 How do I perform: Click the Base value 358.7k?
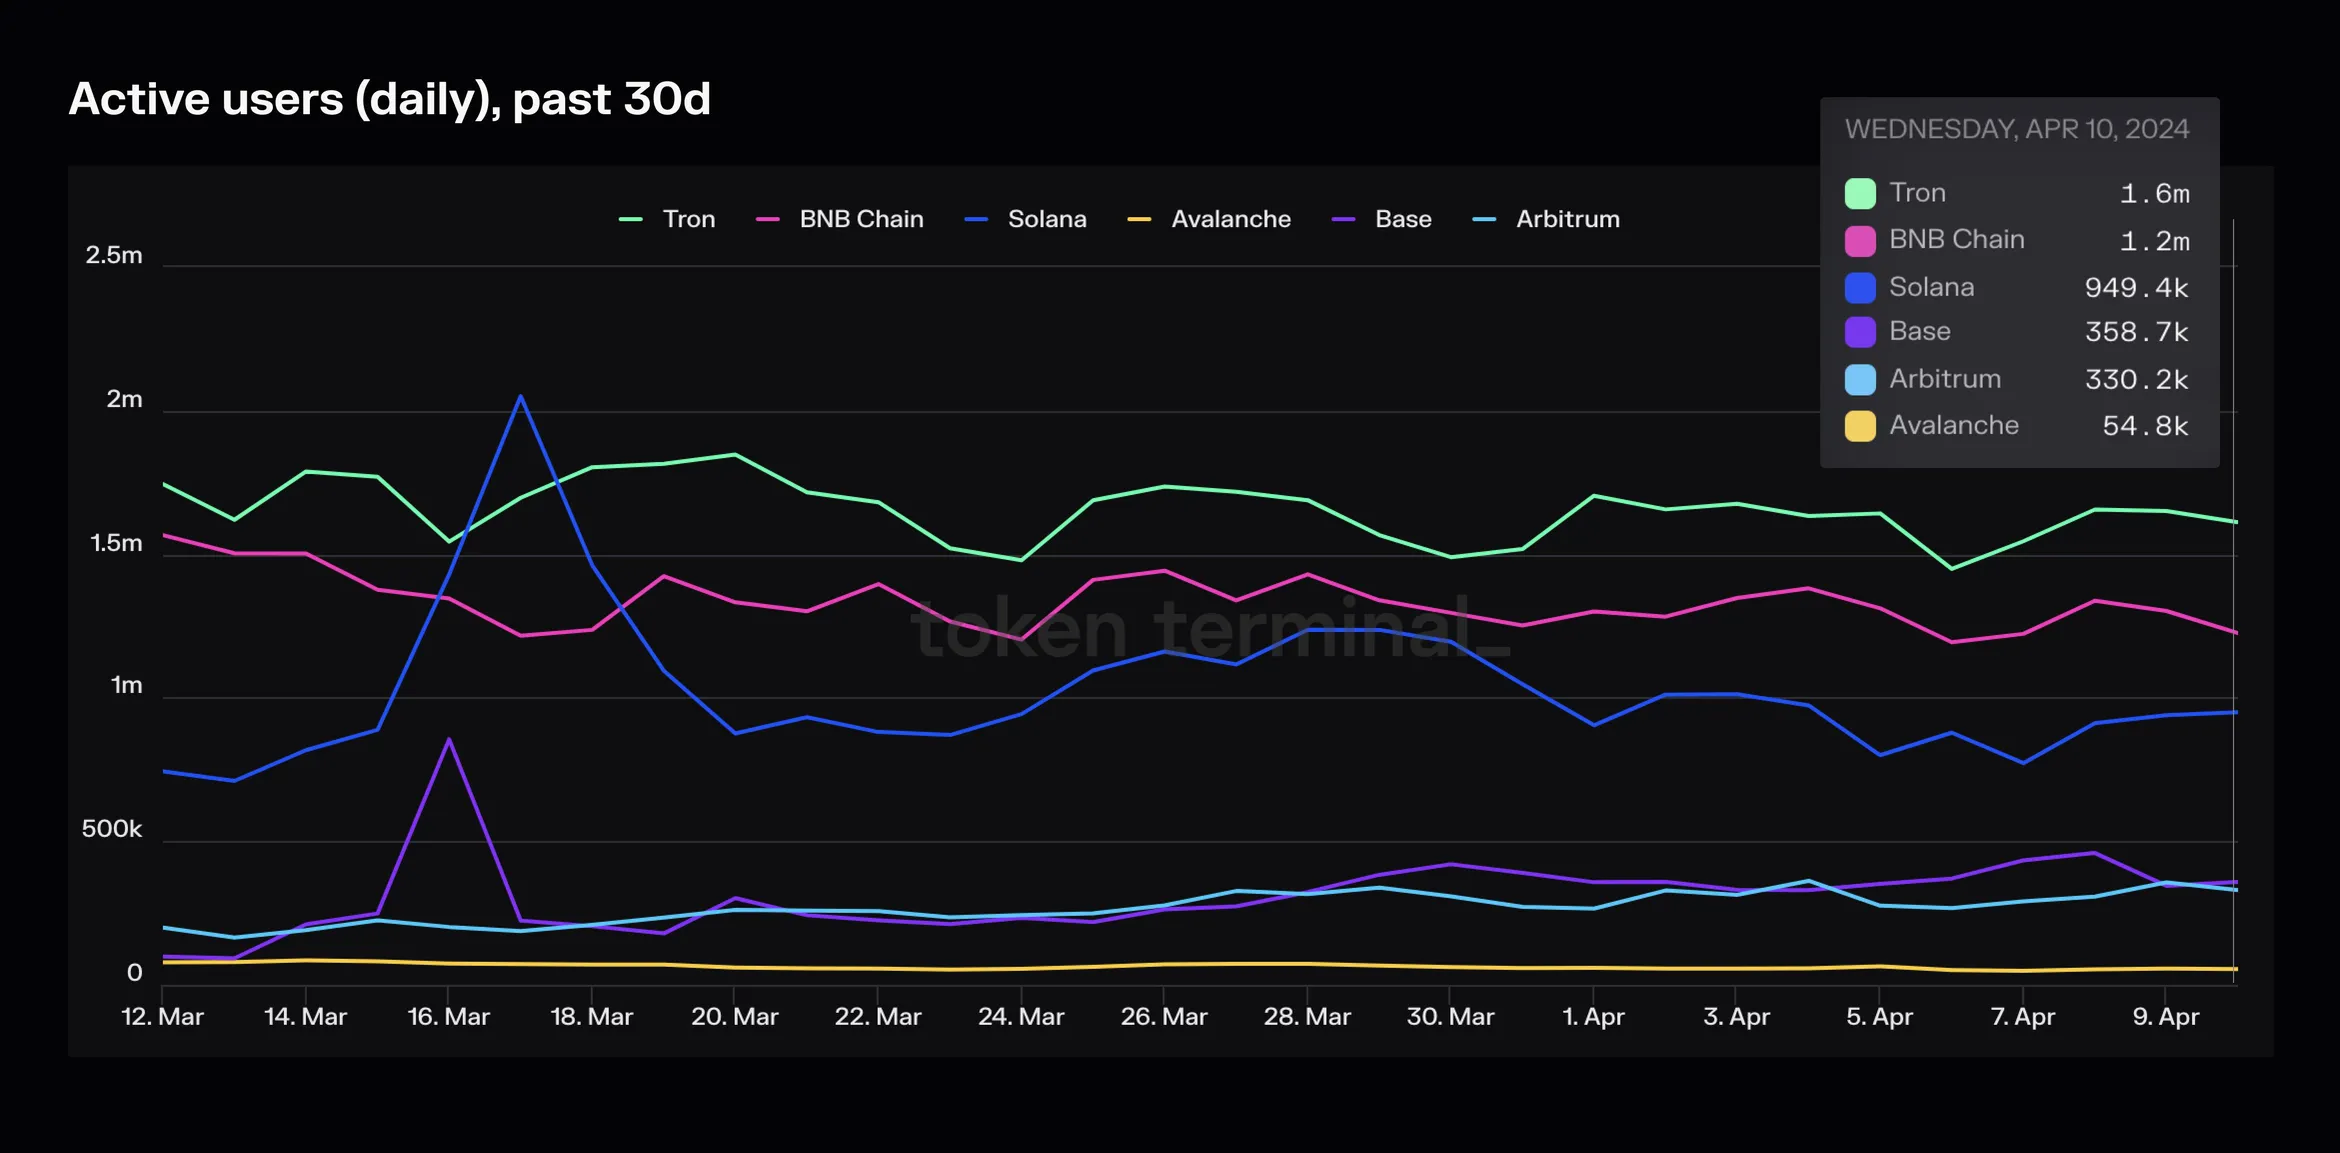(2137, 332)
